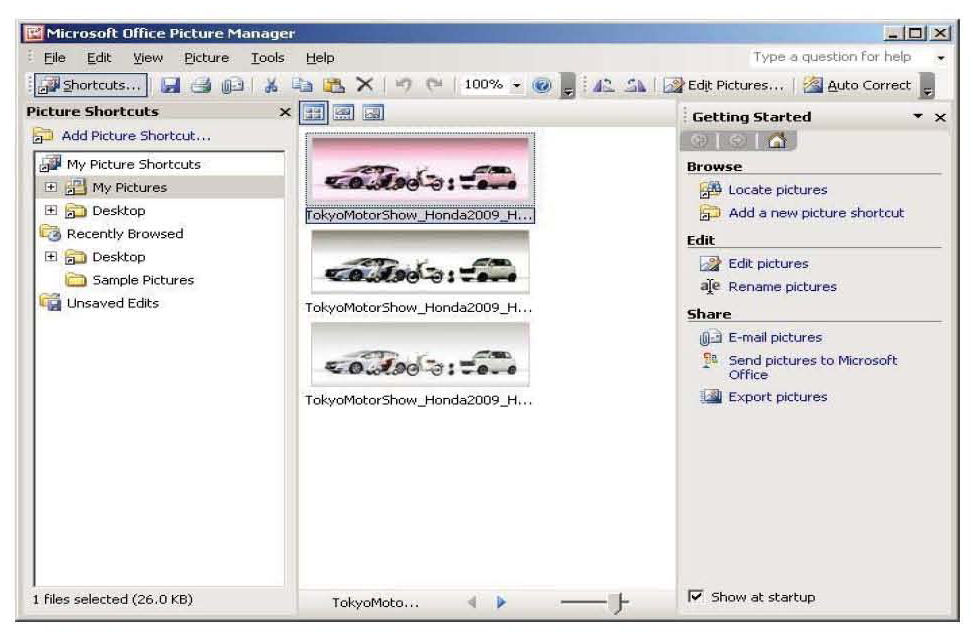Click the thumbnail zoom slider handle
Screen dimensions: 977x643
(x=622, y=602)
